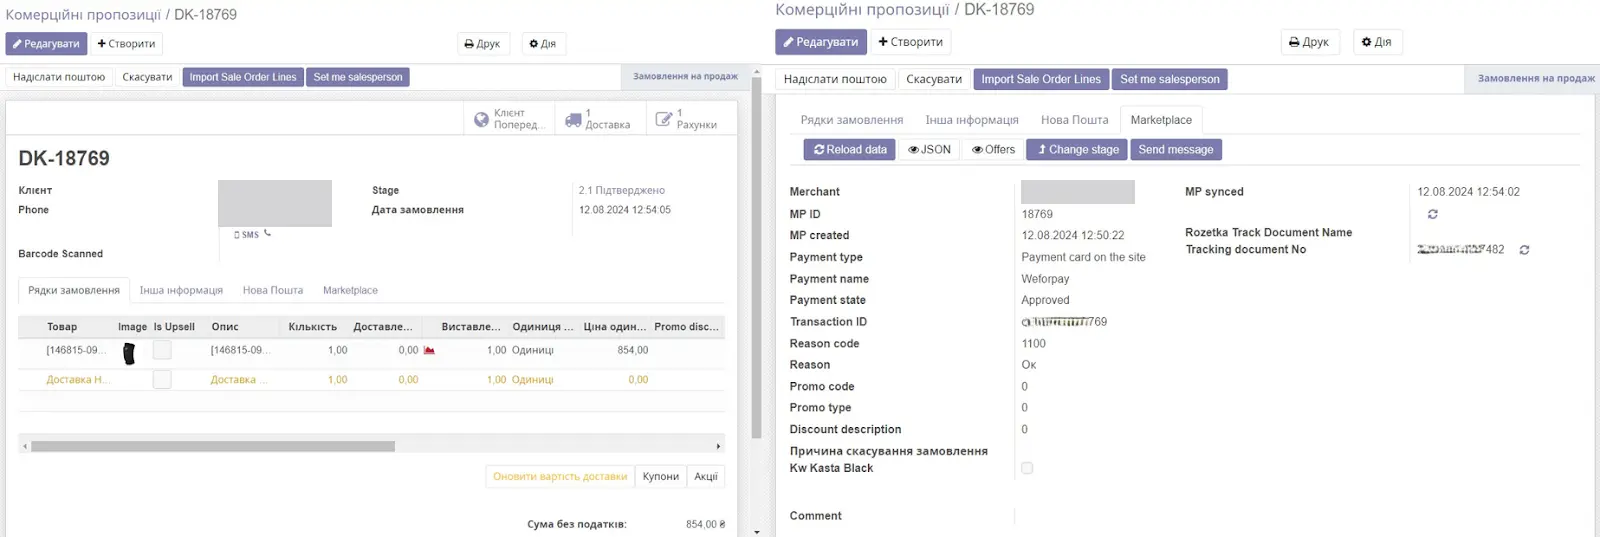Click Редагувати button in left panel
Image resolution: width=1600 pixels, height=537 pixels.
pos(46,44)
